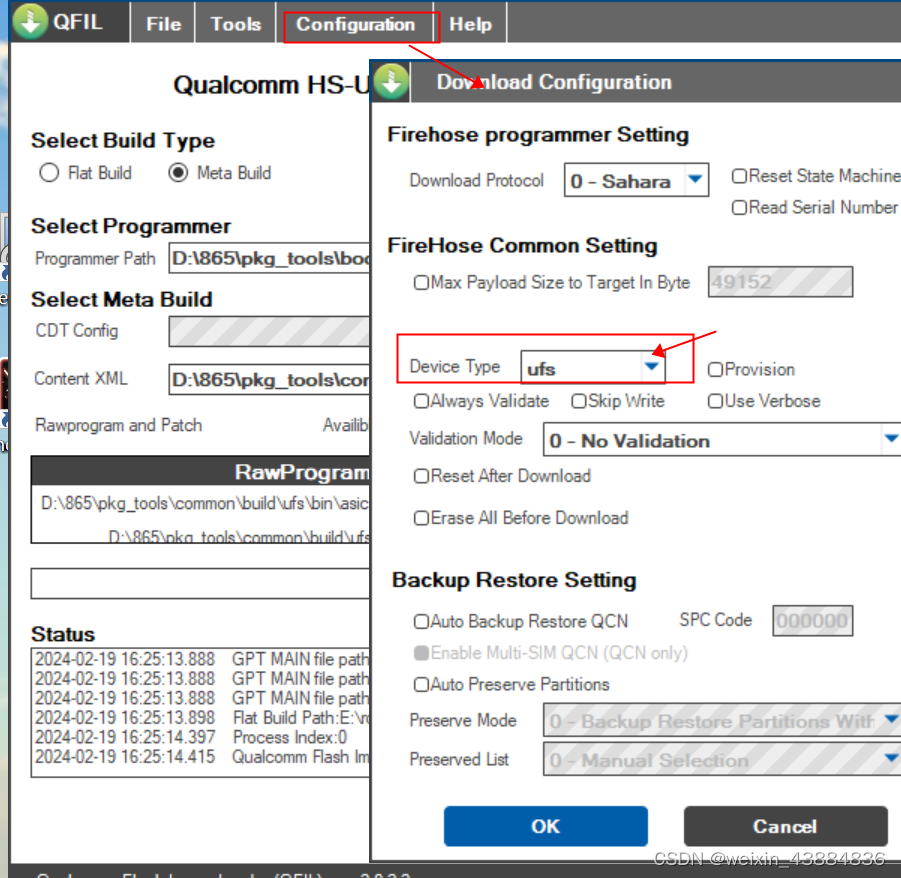Click the OK button

coord(545,826)
